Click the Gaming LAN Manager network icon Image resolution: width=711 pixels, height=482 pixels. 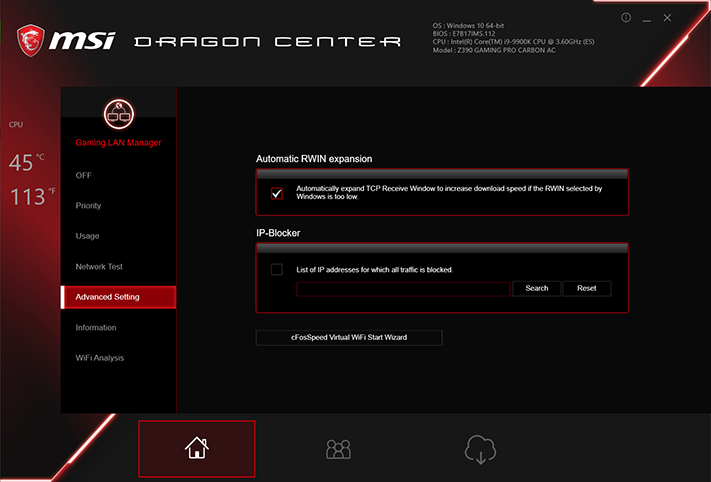pos(119,114)
